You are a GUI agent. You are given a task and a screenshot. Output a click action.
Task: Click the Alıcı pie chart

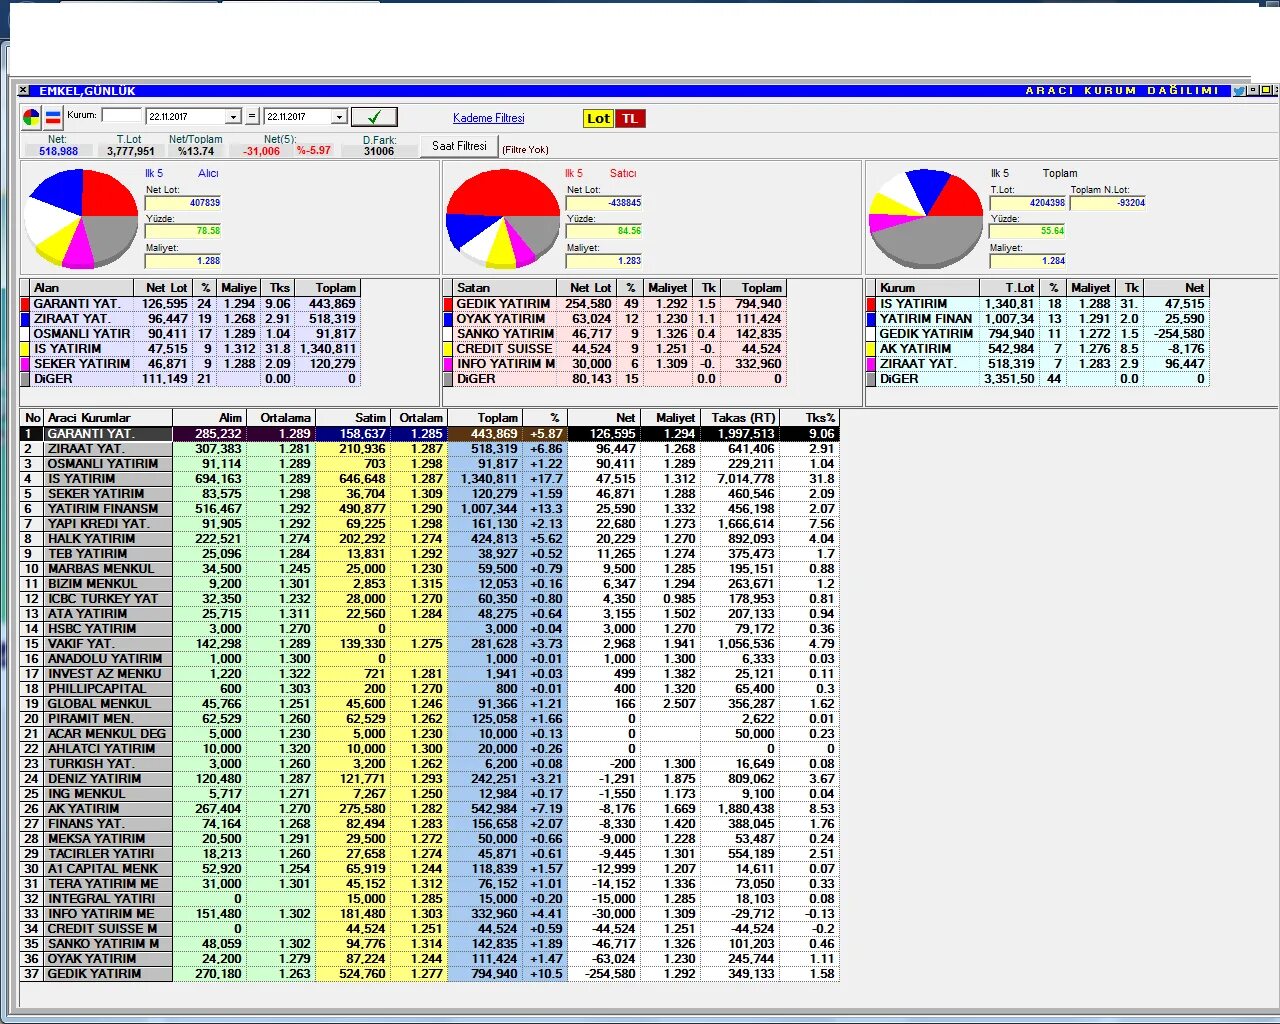(x=81, y=218)
